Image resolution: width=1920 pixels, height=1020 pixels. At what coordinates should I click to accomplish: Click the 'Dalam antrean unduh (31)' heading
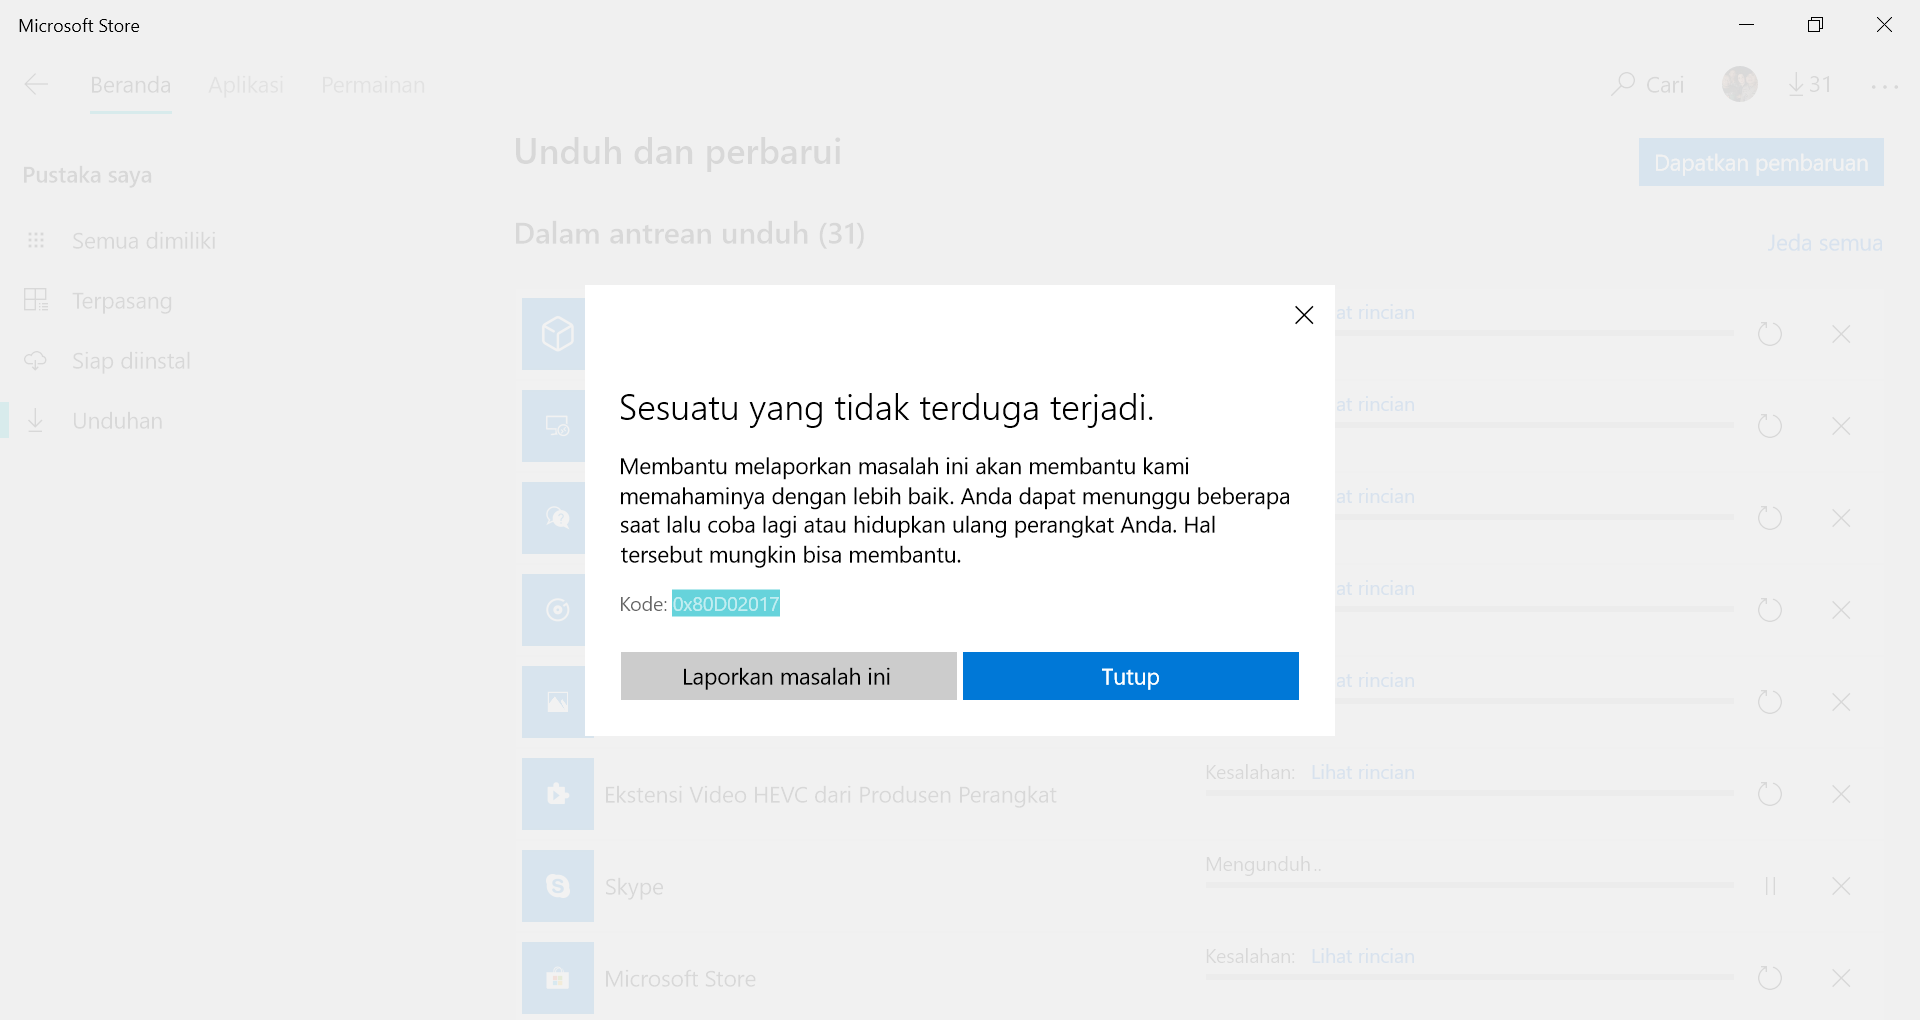click(689, 233)
